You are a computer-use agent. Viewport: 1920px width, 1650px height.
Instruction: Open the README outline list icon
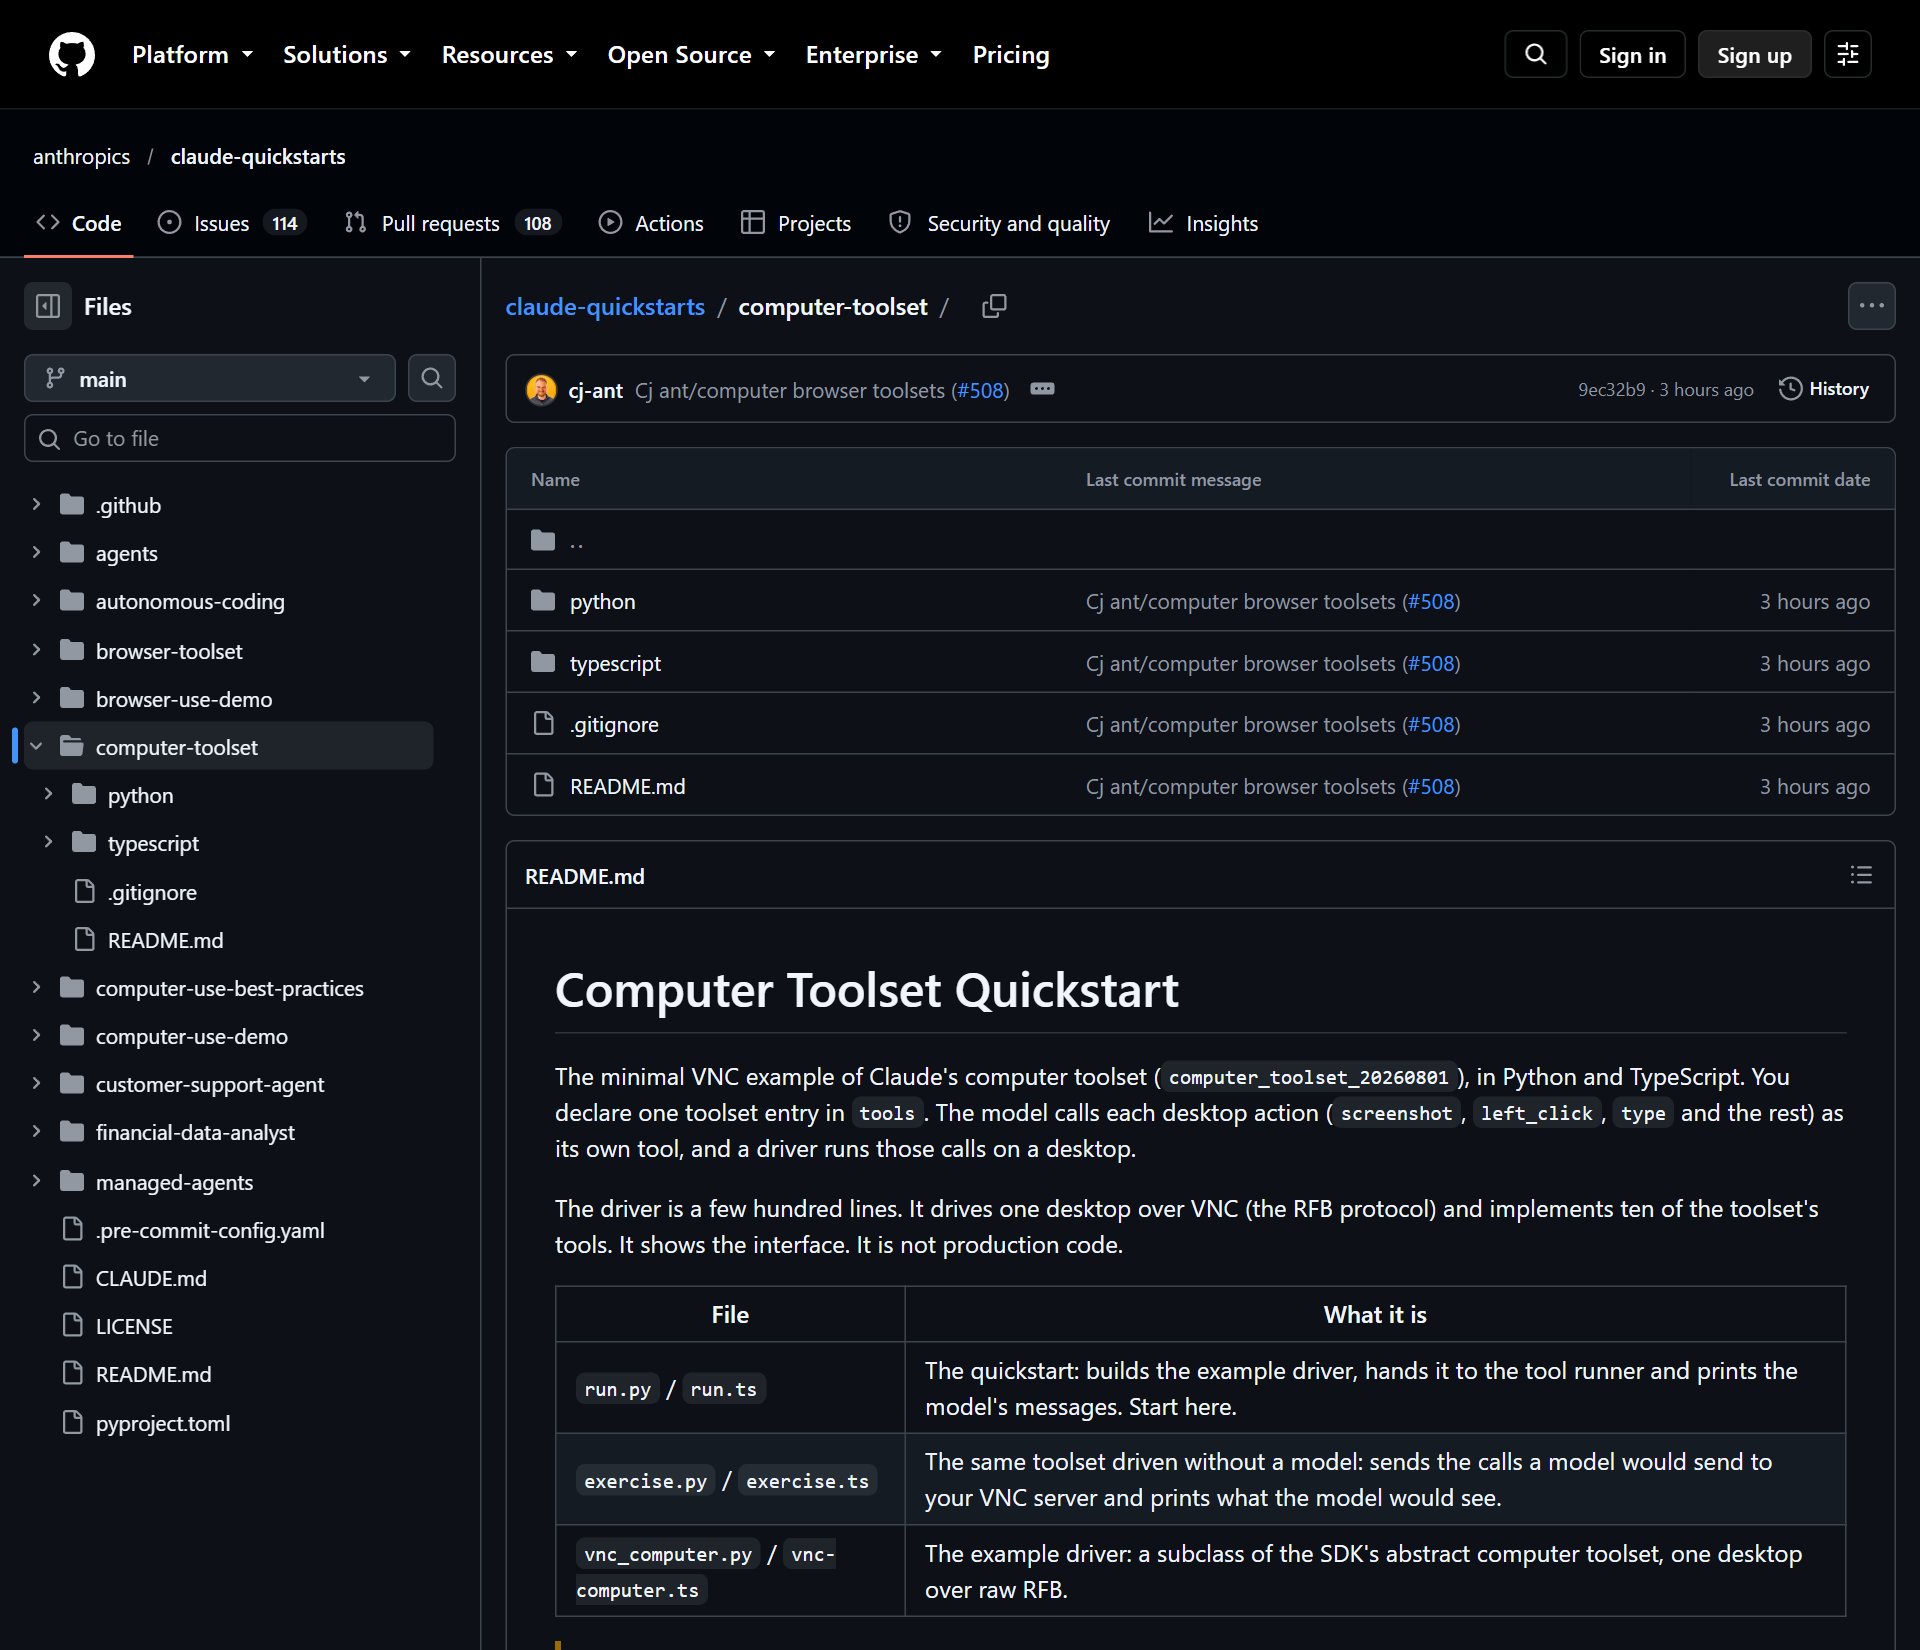tap(1860, 875)
